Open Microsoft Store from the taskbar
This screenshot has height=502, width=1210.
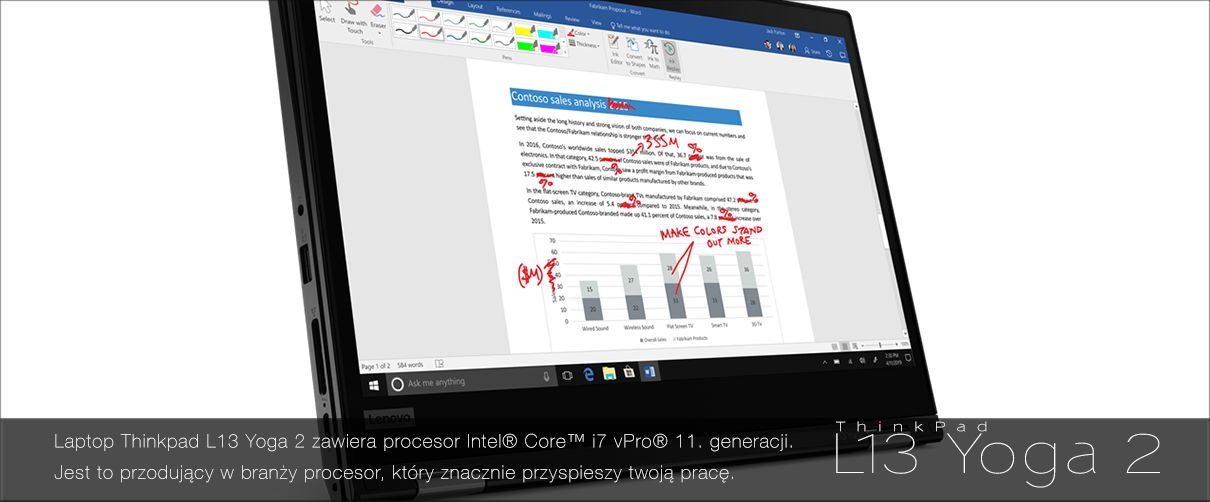[629, 372]
